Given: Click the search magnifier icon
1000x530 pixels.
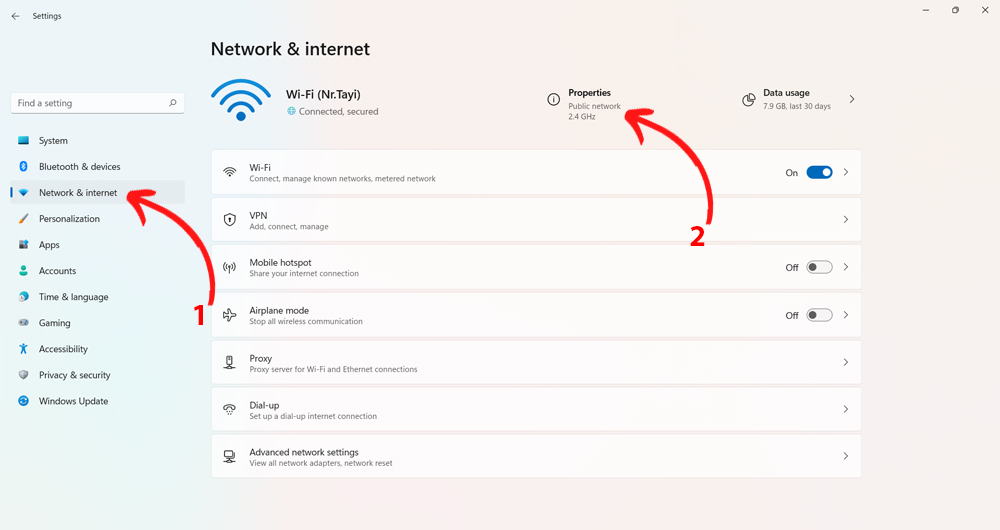Looking at the screenshot, I should click(173, 103).
